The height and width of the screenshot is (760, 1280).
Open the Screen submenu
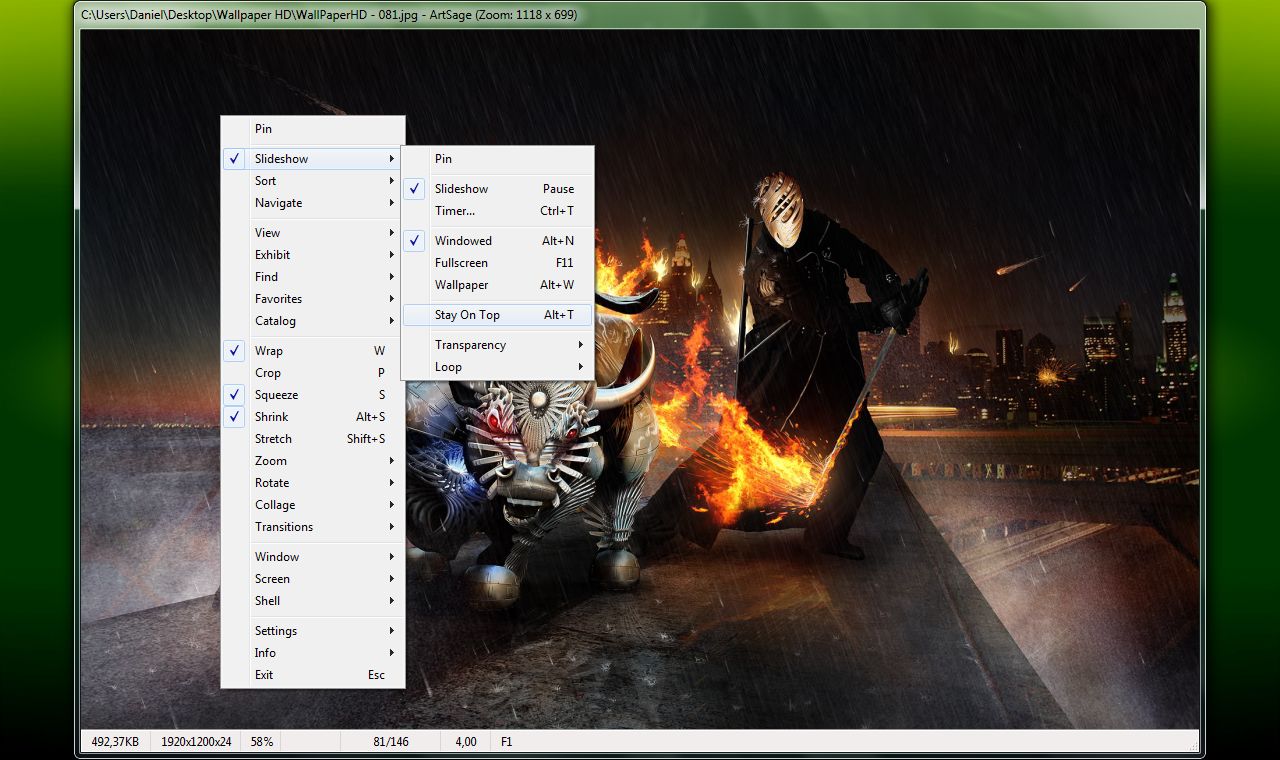click(313, 579)
